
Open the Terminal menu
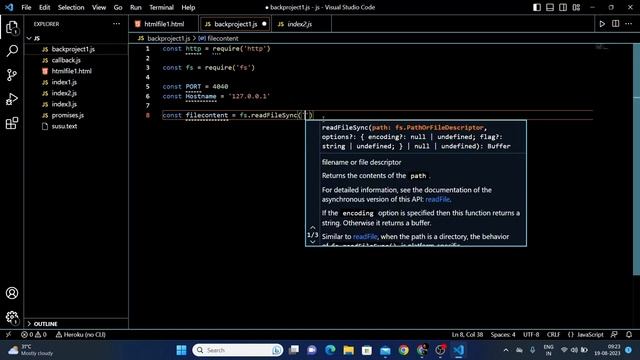[x=161, y=7]
